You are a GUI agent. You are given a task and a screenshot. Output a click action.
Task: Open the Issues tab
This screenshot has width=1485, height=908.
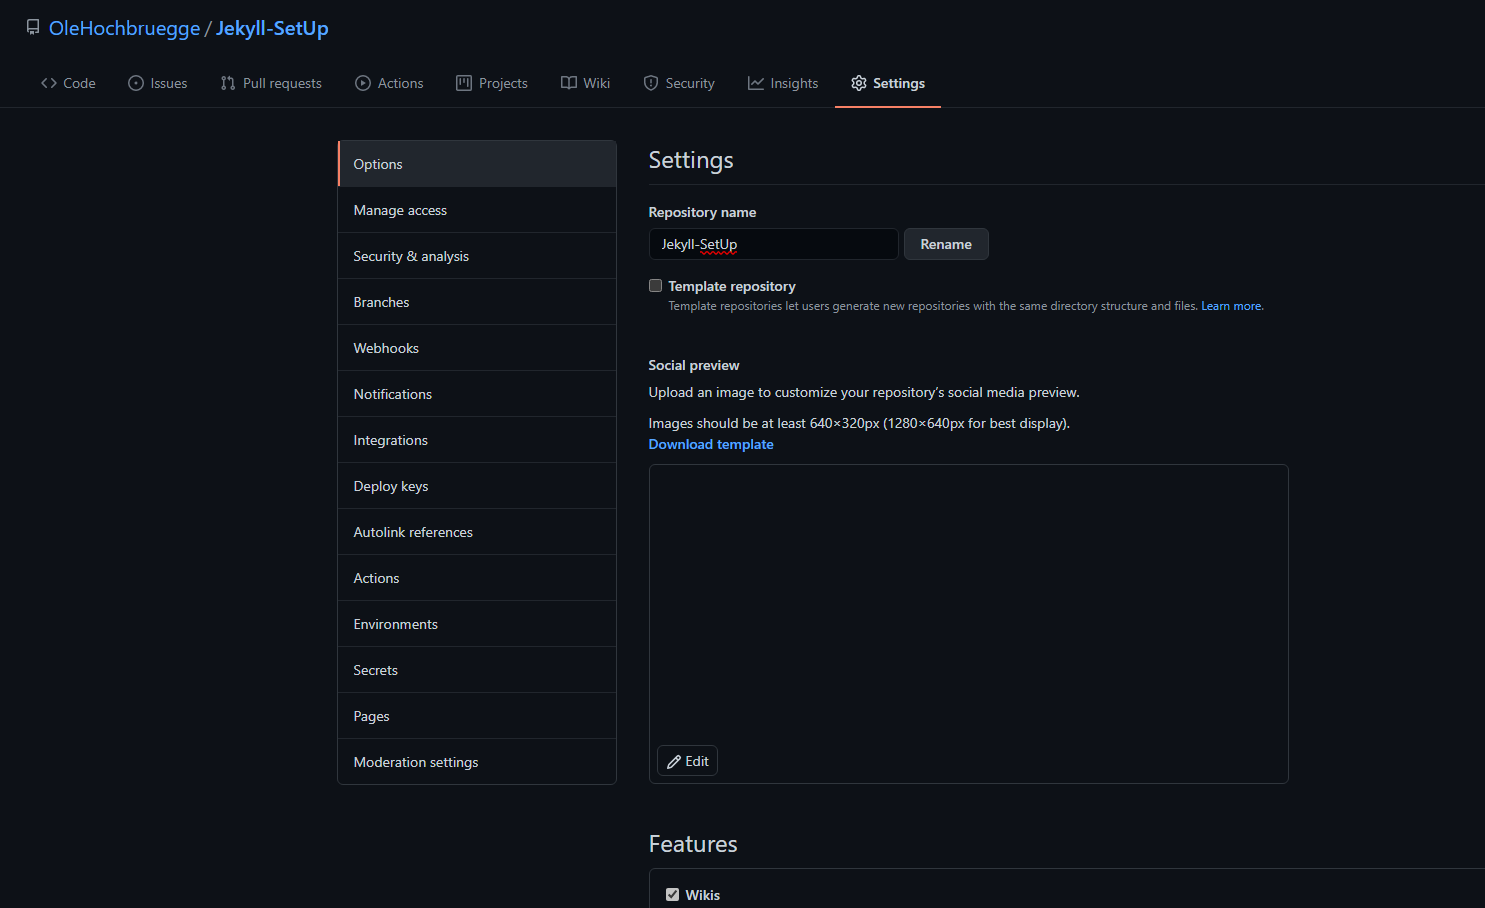coord(158,83)
